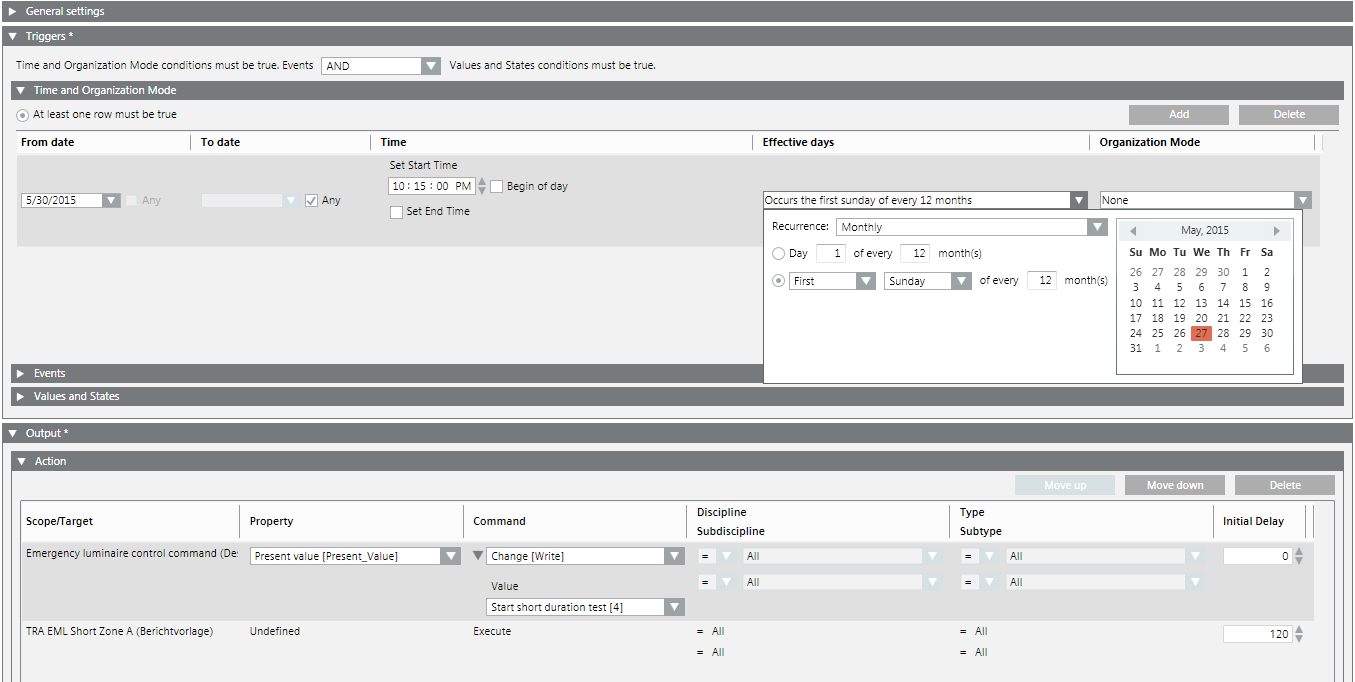This screenshot has height=682, width=1355.
Task: Click the next month arrow in the calendar
Action: point(1277,229)
